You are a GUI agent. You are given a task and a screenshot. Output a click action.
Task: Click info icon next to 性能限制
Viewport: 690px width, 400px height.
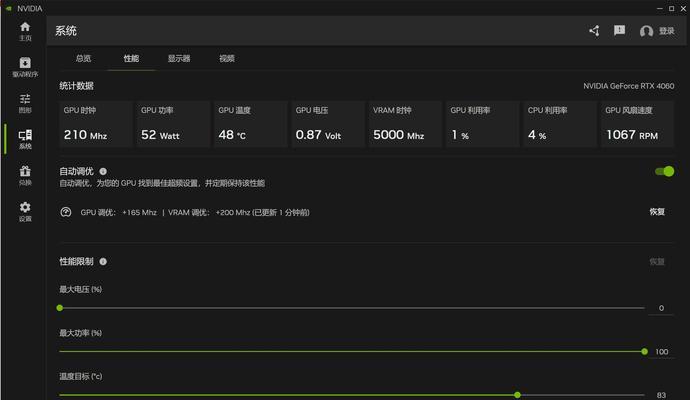pos(103,261)
